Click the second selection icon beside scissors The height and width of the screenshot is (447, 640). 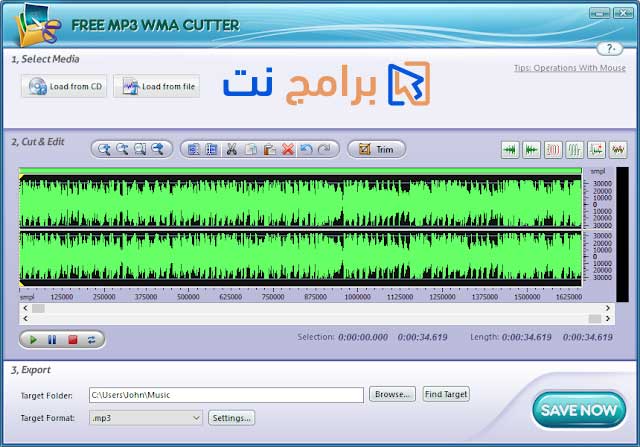[211, 149]
